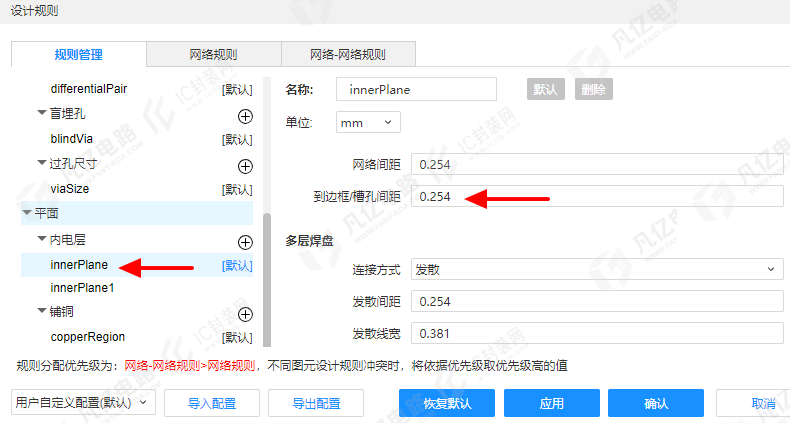The height and width of the screenshot is (423, 790).
Task: Switch to the 规则管理 tab
Action: click(x=79, y=54)
